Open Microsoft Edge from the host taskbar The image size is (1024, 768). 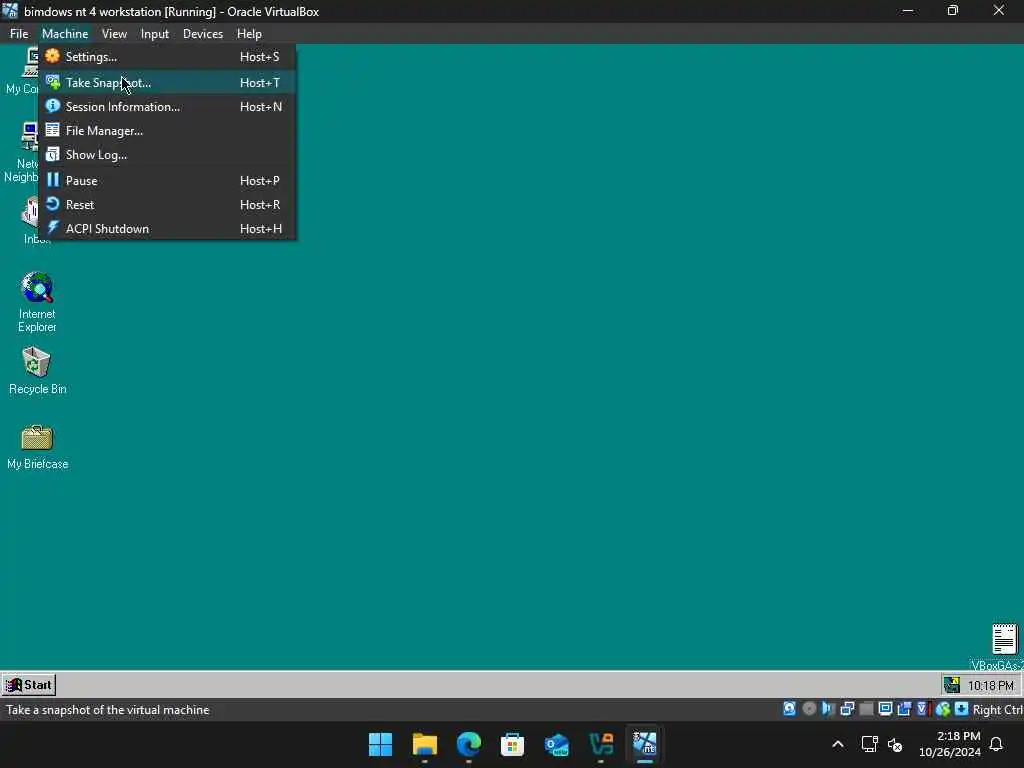[468, 744]
